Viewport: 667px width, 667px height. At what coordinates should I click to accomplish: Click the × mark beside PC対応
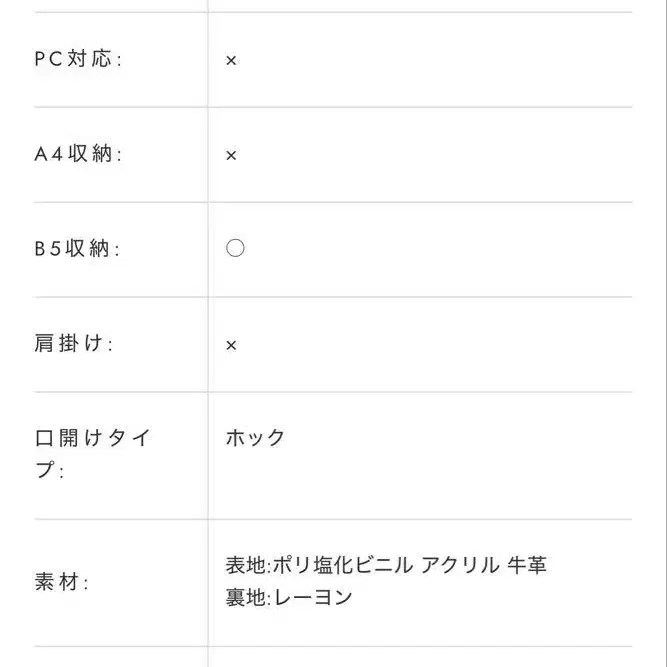coord(231,60)
